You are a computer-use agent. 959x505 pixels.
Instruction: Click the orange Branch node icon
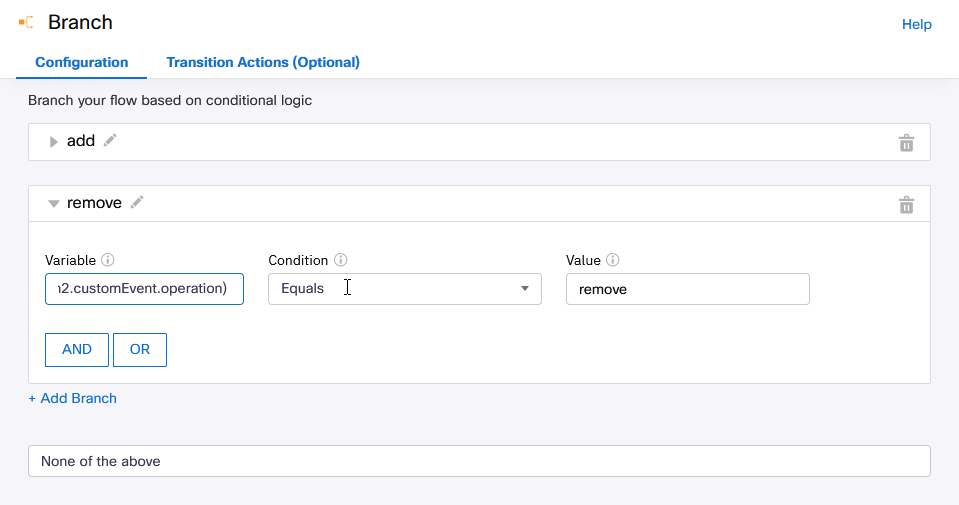[26, 22]
